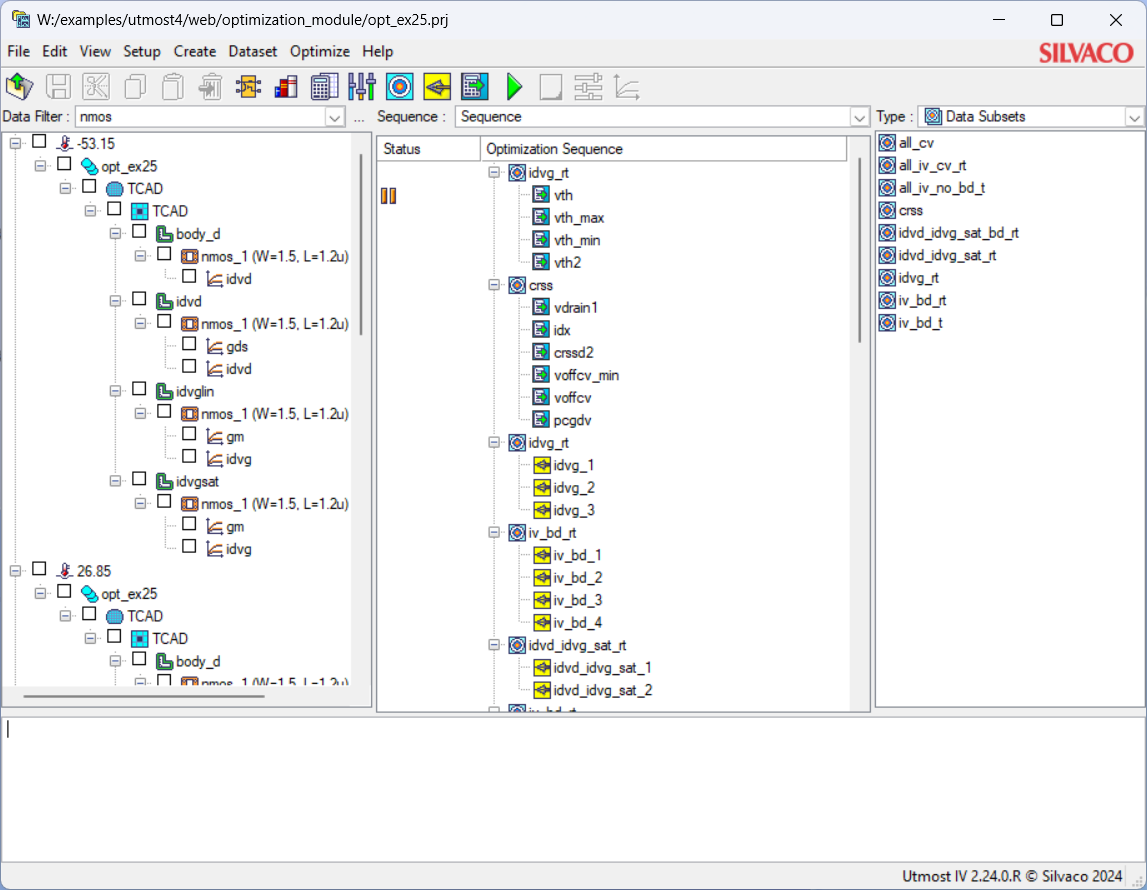Click the data tree horizontal scrollbar
1147x890 pixels.
143,696
